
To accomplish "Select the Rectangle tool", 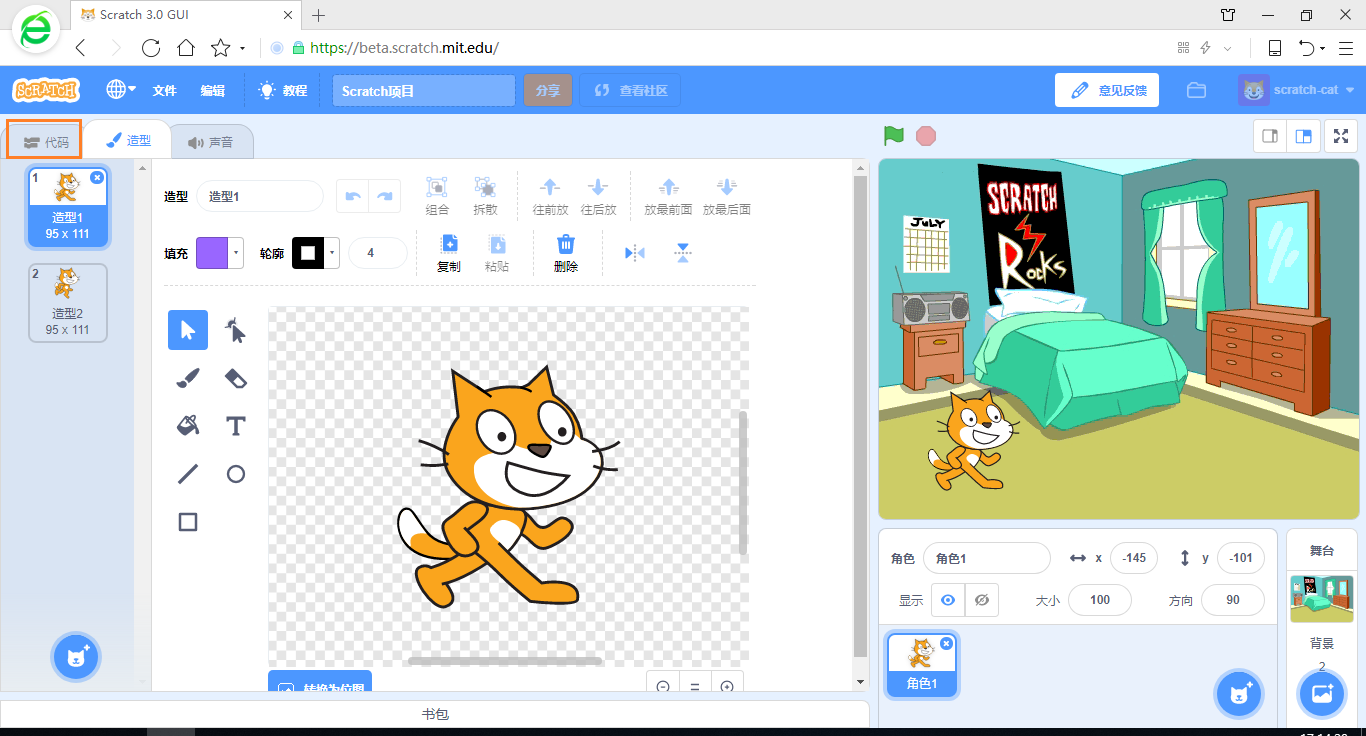I will 188,522.
